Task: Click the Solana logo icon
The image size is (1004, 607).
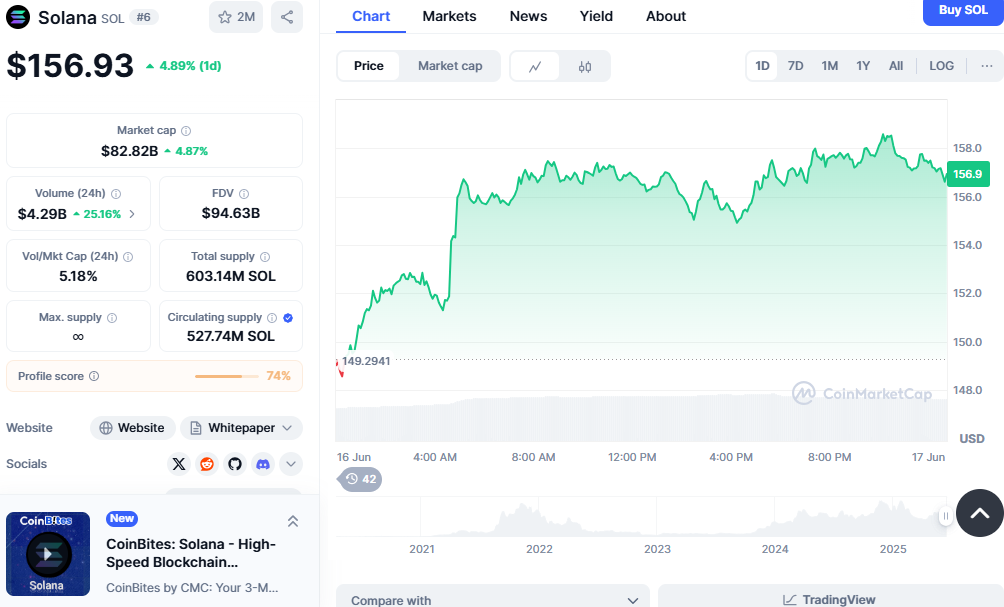Action: point(18,17)
